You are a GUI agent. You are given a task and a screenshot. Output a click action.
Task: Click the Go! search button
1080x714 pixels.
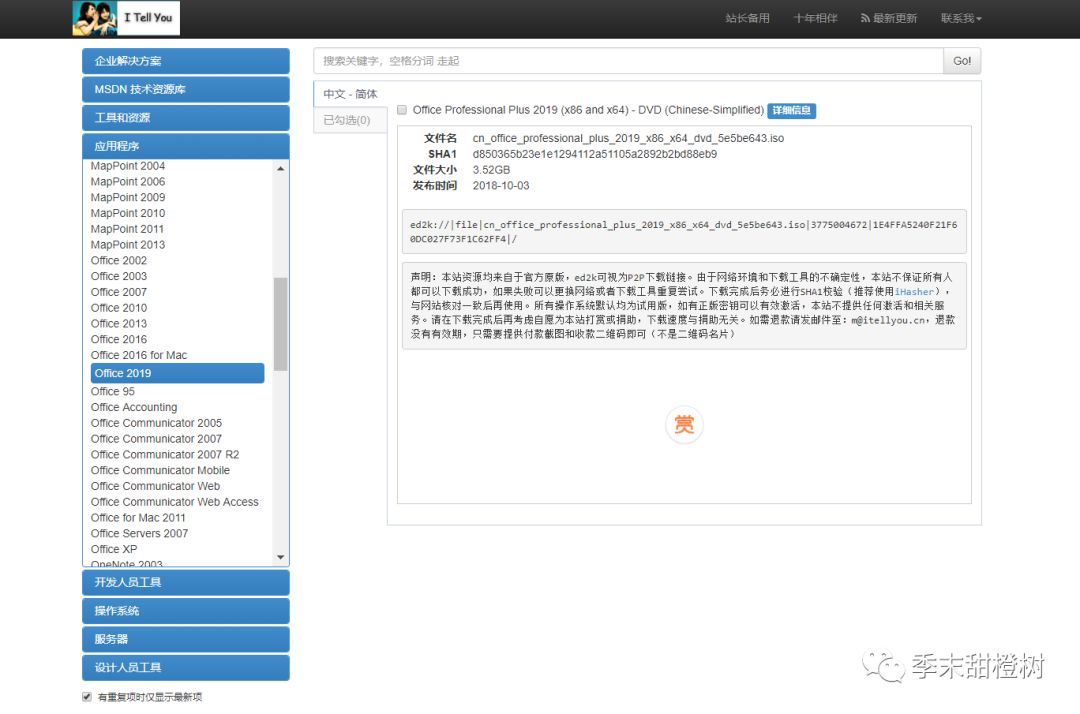[962, 61]
